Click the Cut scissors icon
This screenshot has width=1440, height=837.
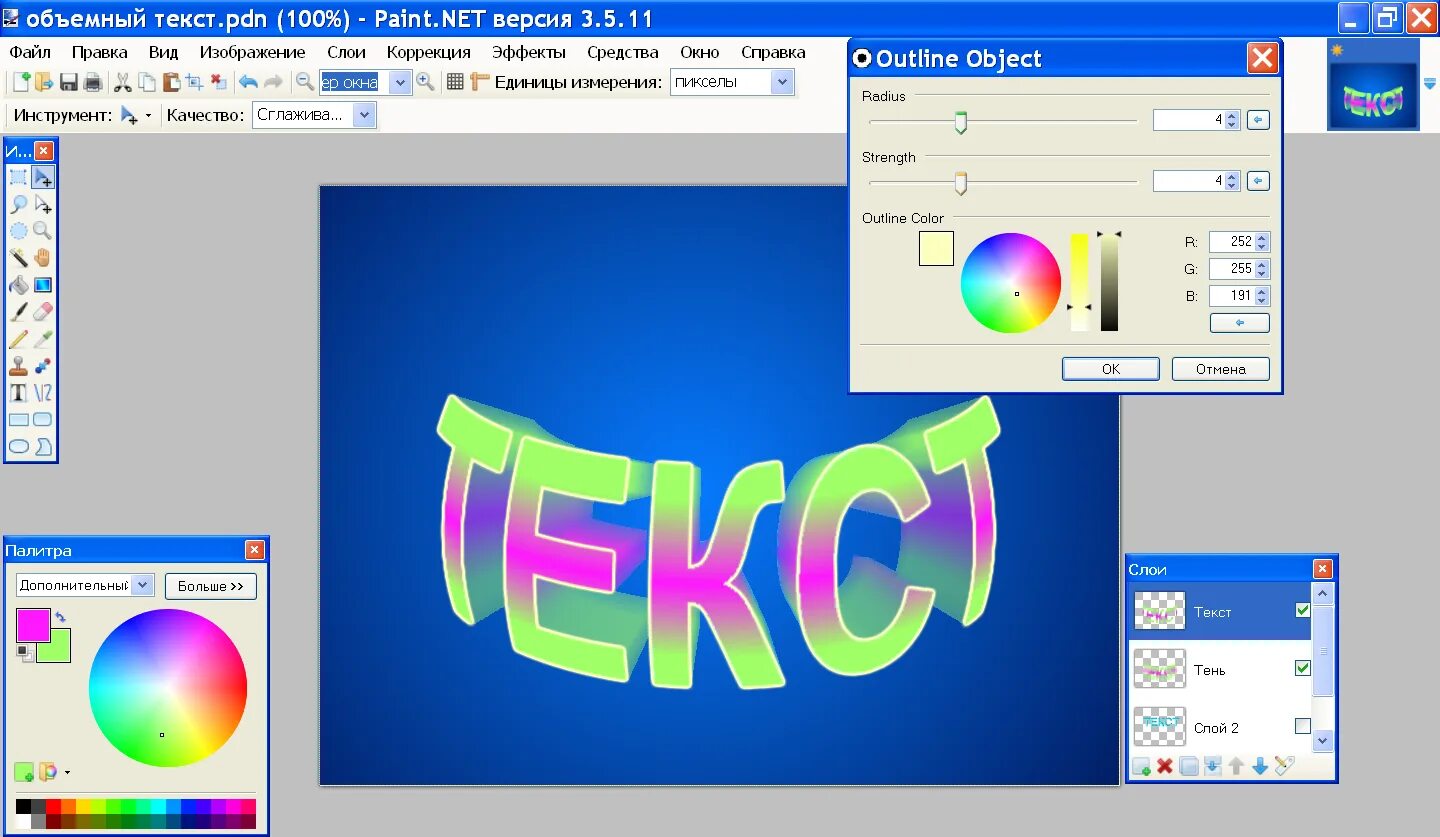pos(123,82)
